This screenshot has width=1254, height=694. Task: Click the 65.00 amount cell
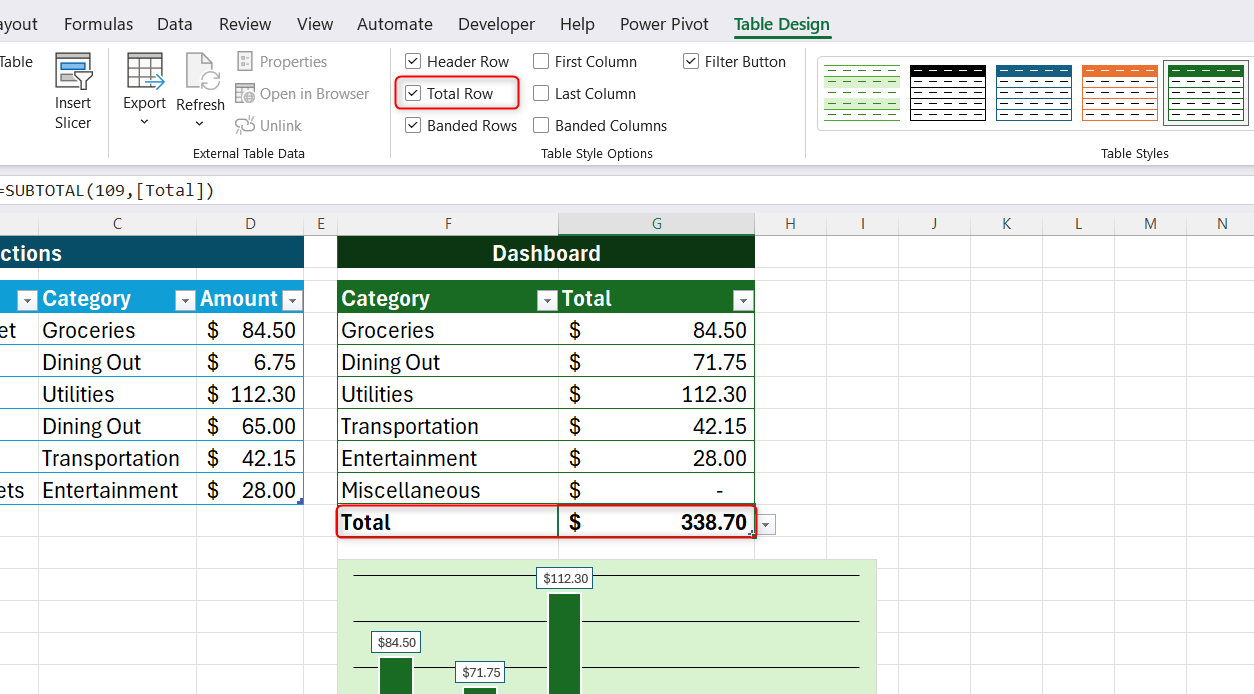pos(250,426)
